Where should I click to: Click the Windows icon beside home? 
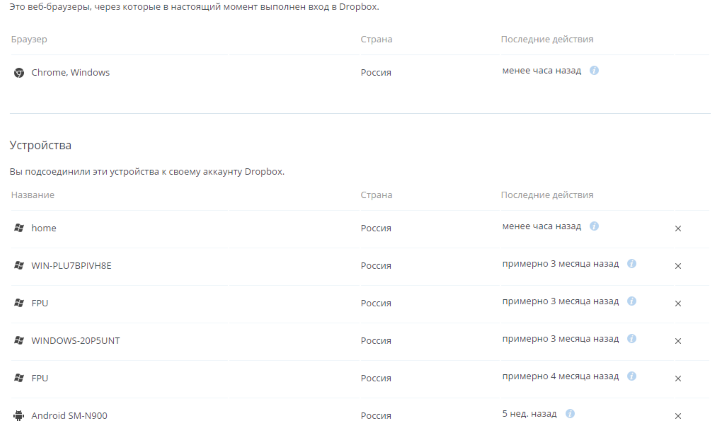(x=19, y=228)
